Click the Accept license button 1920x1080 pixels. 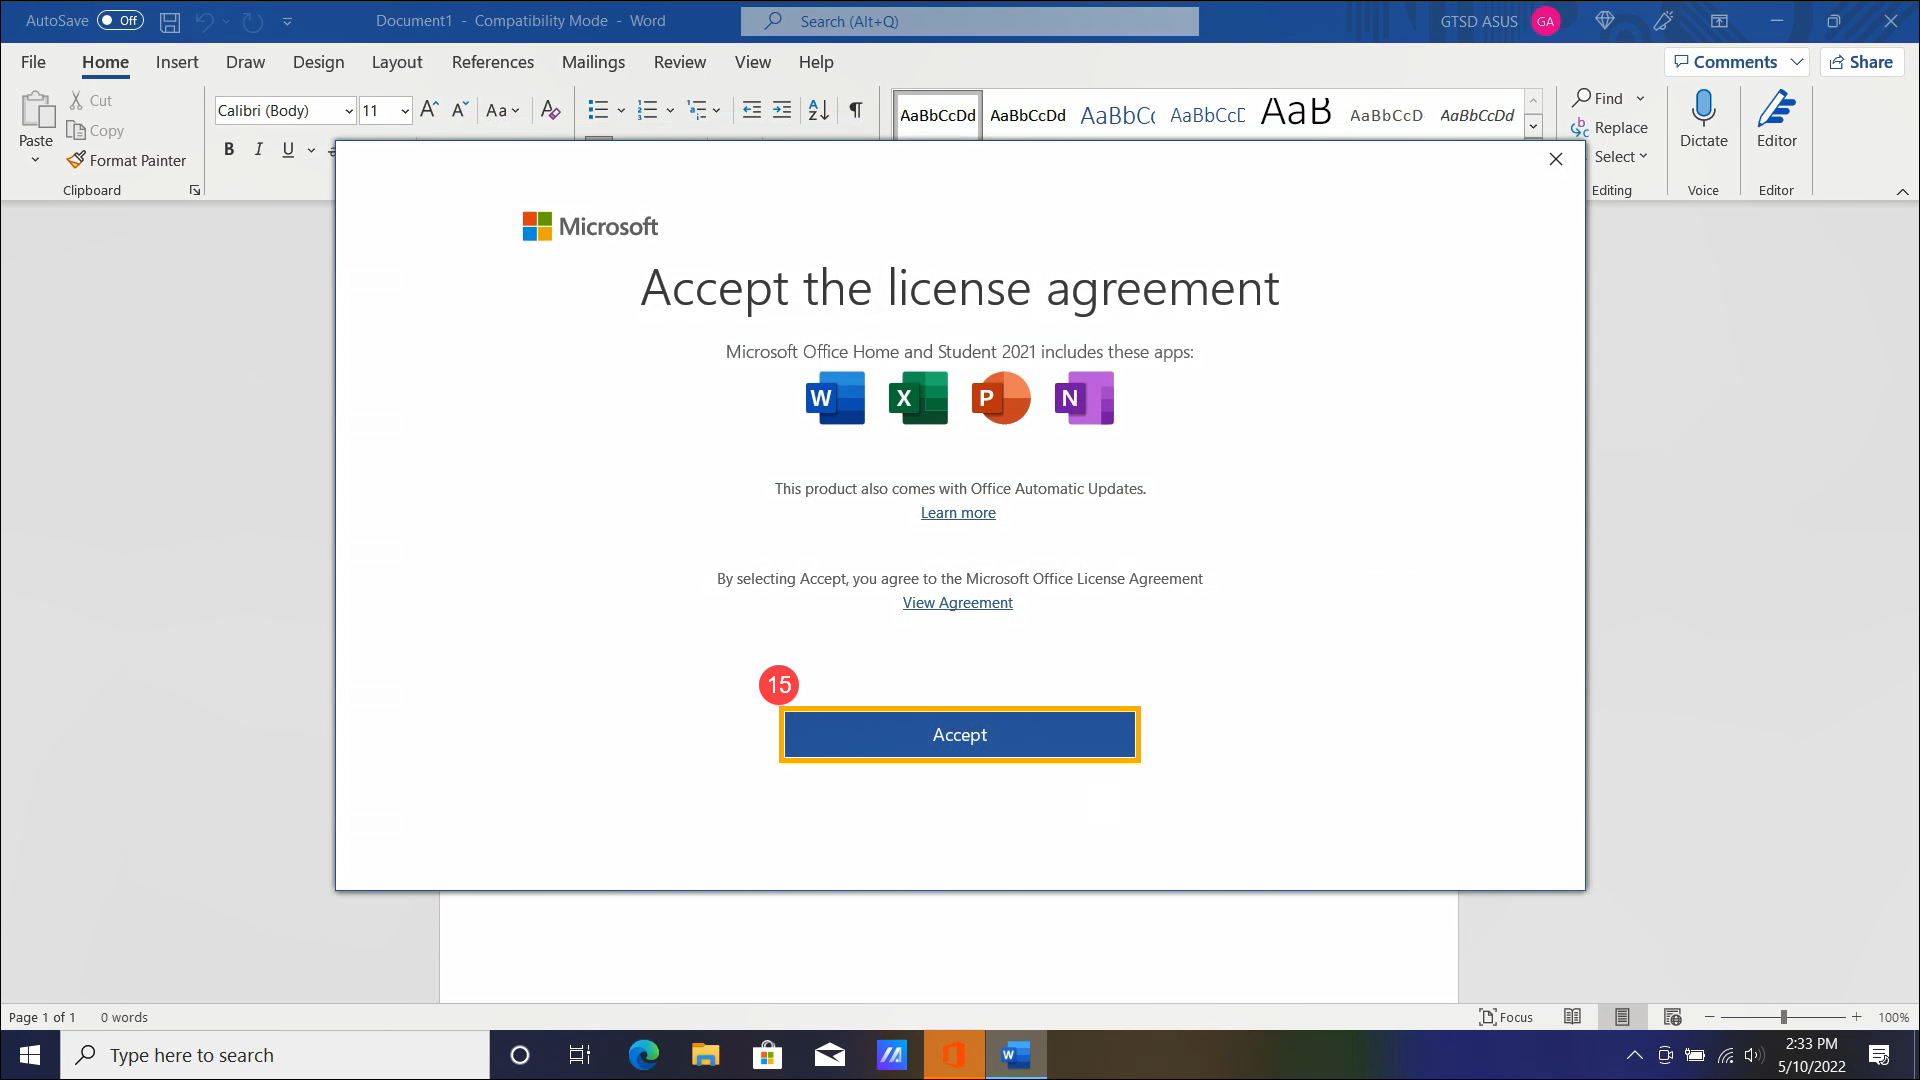pyautogui.click(x=960, y=735)
